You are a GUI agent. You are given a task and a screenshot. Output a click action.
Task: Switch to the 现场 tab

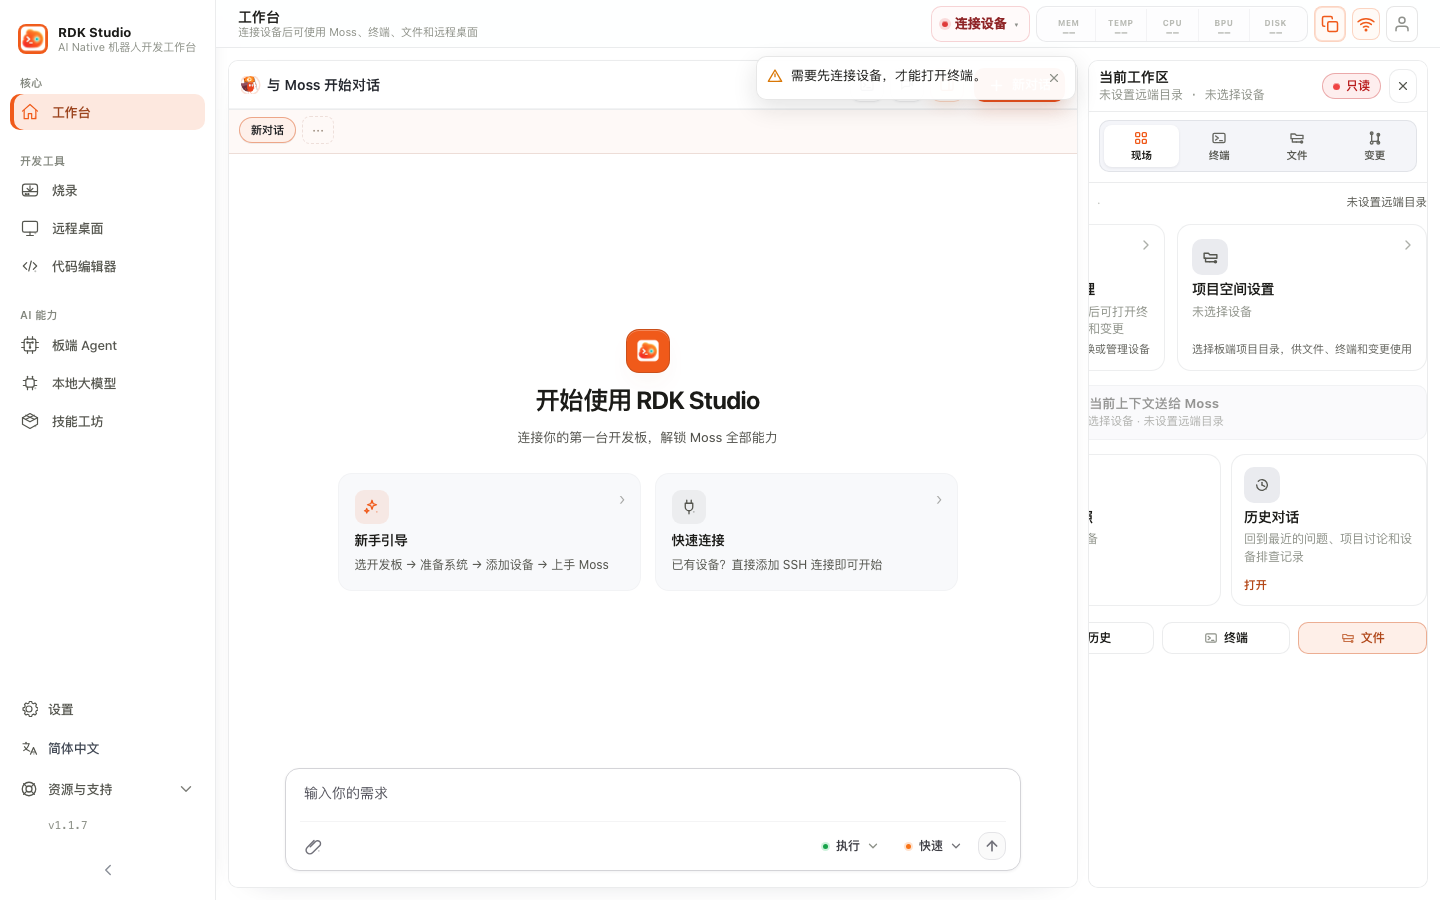tap(1141, 146)
